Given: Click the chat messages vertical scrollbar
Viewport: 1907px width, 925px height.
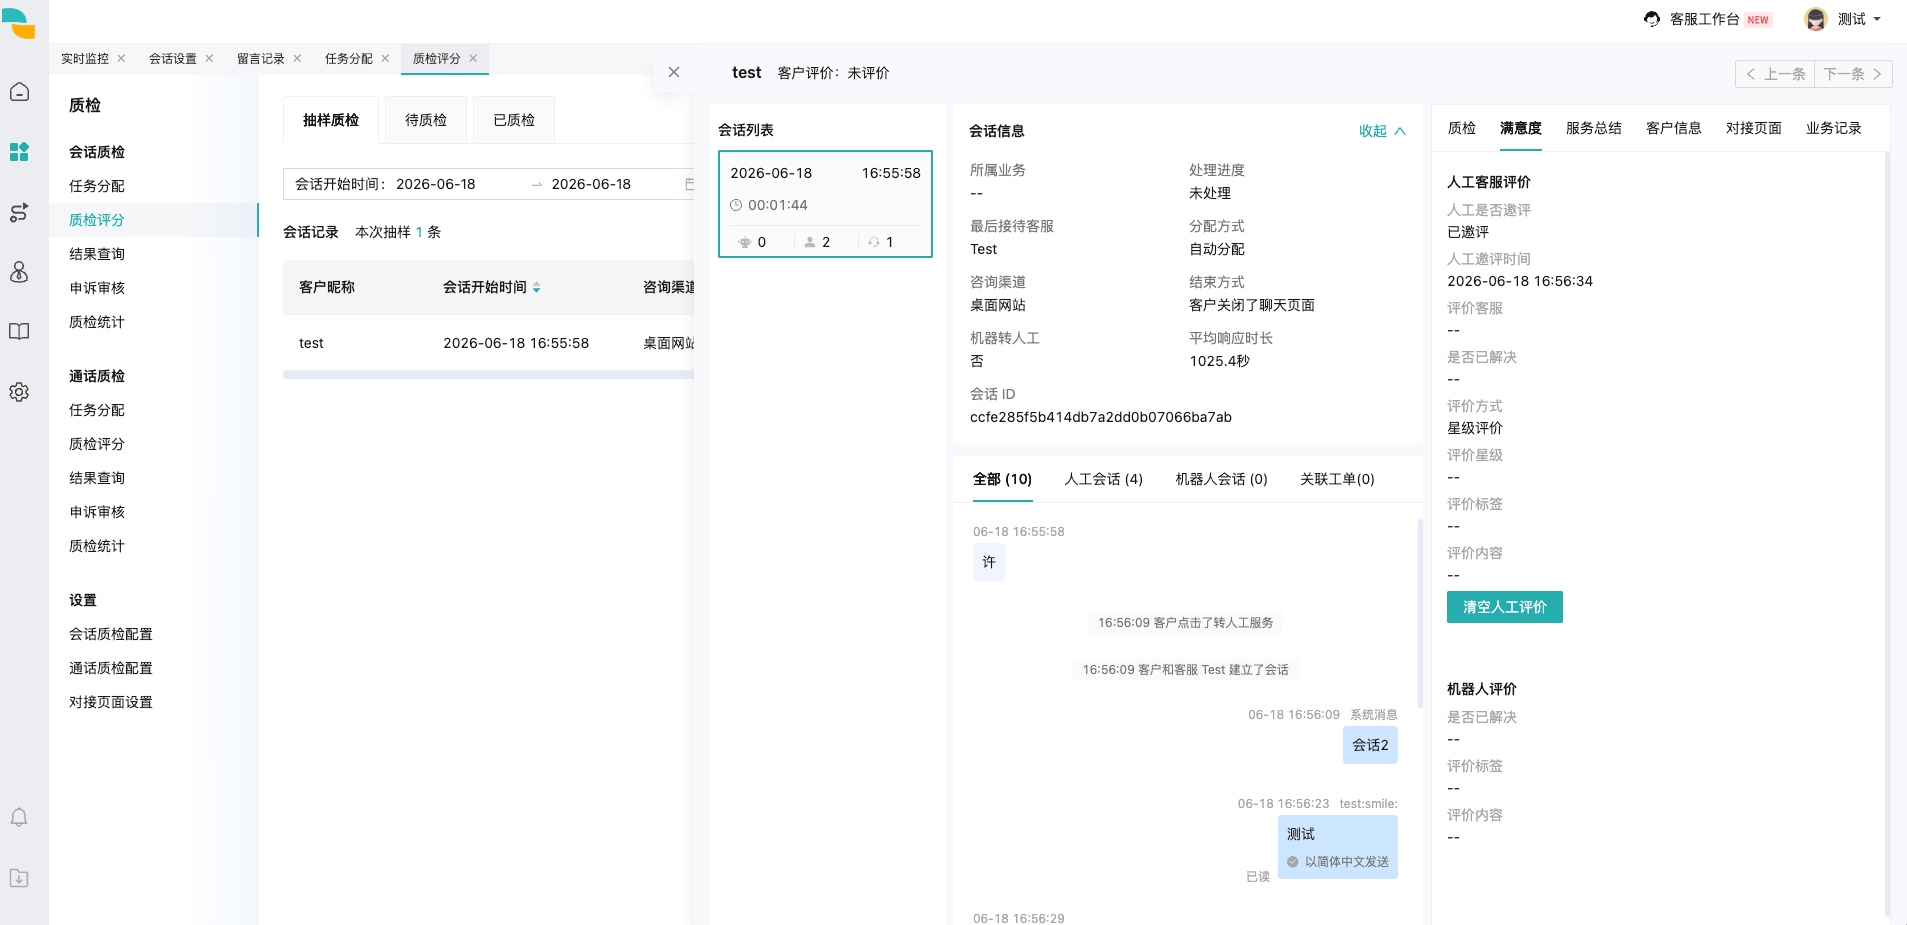Looking at the screenshot, I should (x=1420, y=612).
